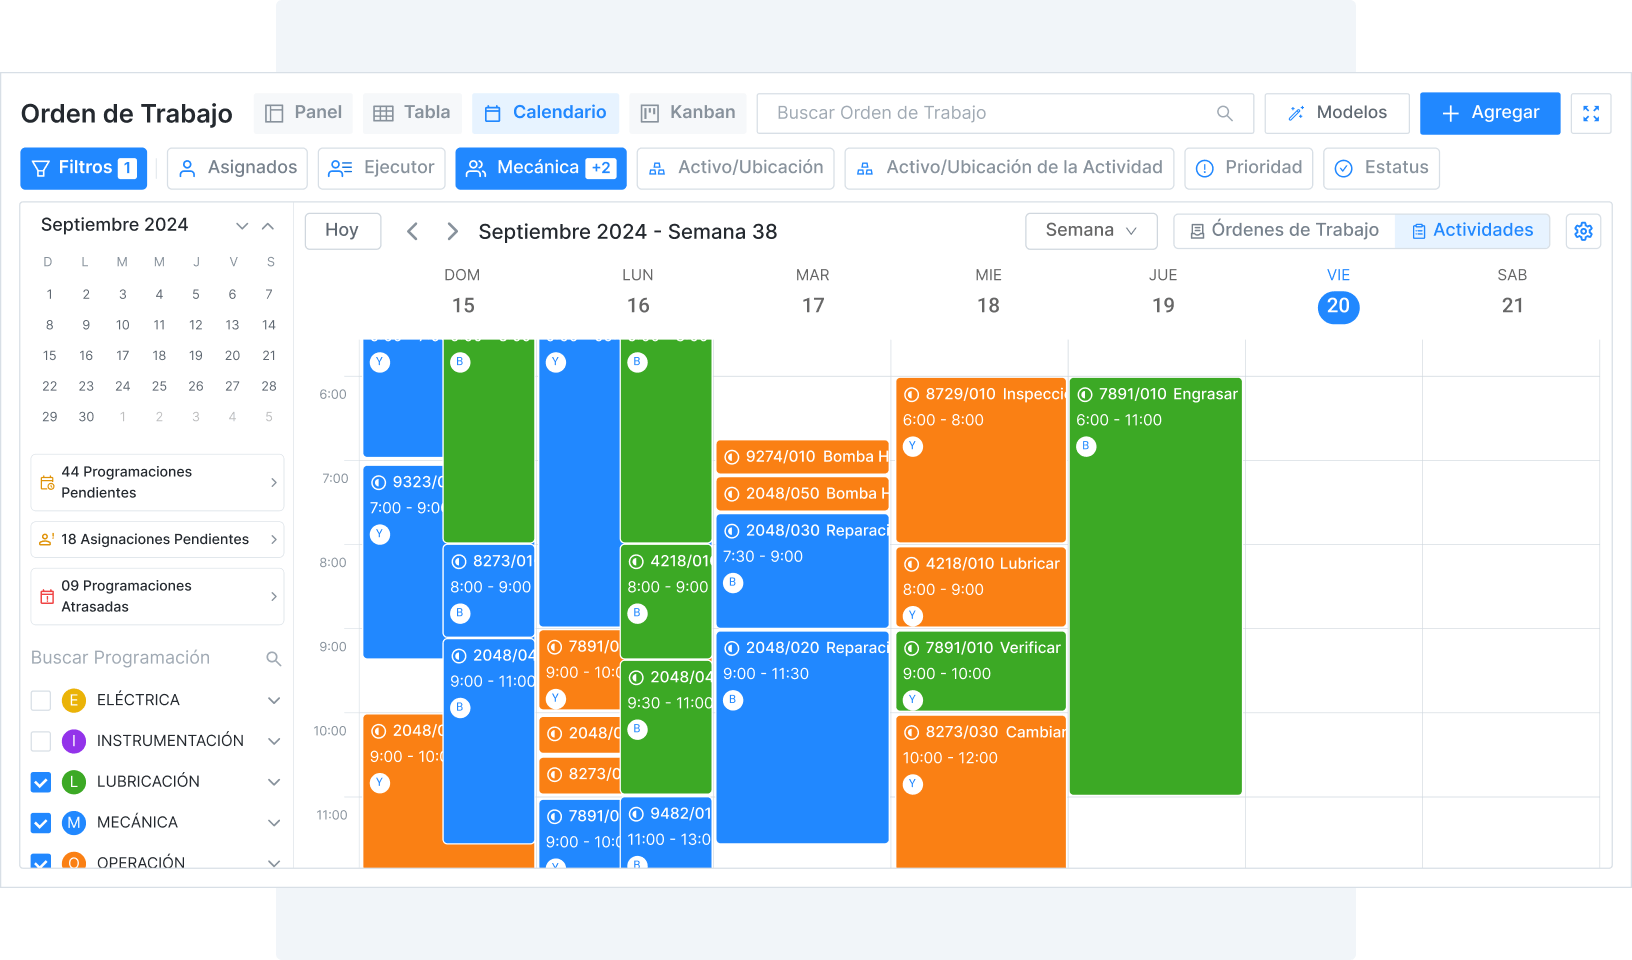Collapse the Septiembre 2024 mini calendar
The width and height of the screenshot is (1632, 960).
[268, 225]
